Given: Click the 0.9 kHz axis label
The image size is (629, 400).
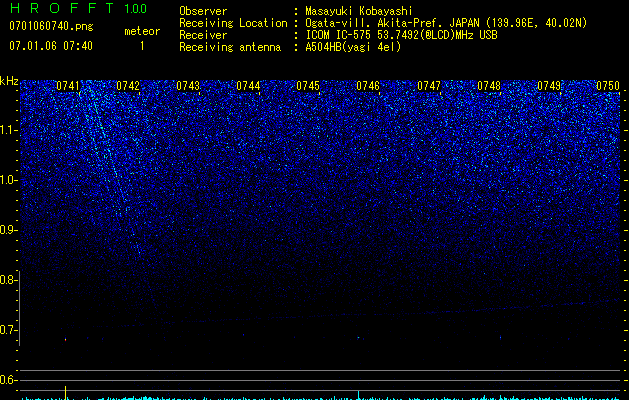Looking at the screenshot, I should tap(7, 230).
